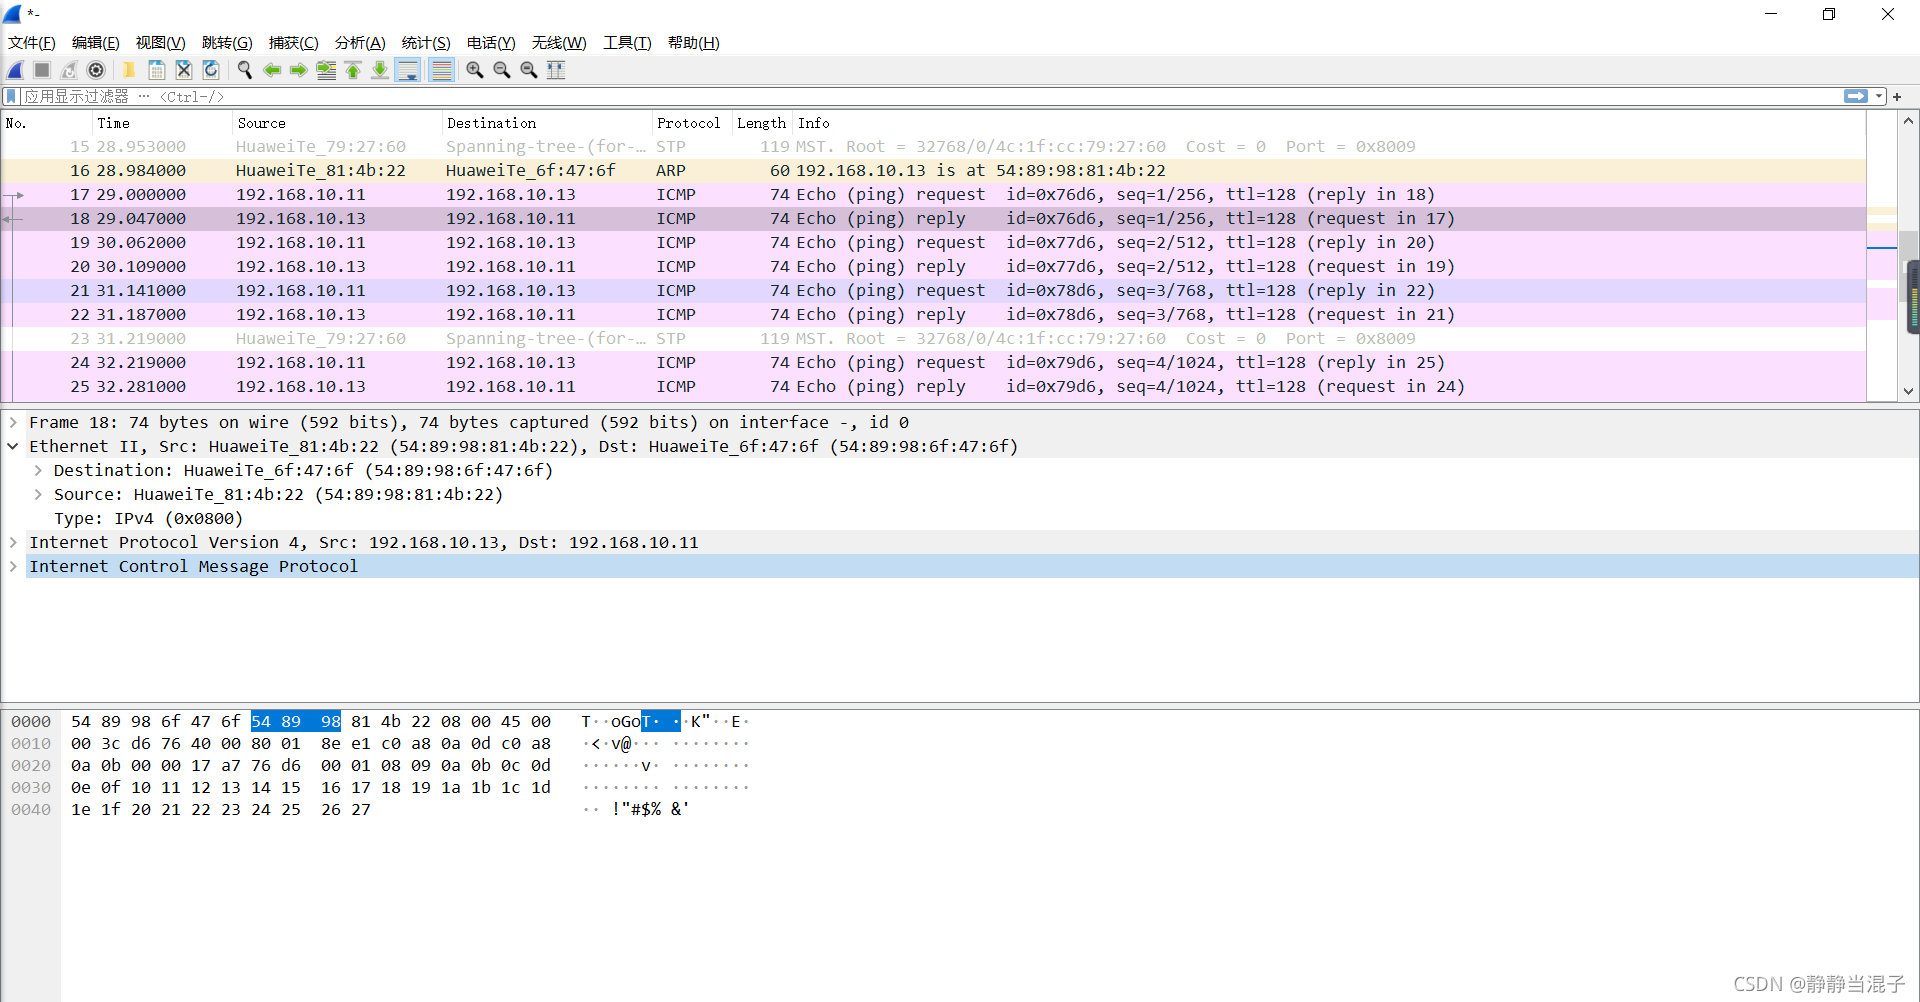Select packet 17 ICMP echo request

click(934, 194)
